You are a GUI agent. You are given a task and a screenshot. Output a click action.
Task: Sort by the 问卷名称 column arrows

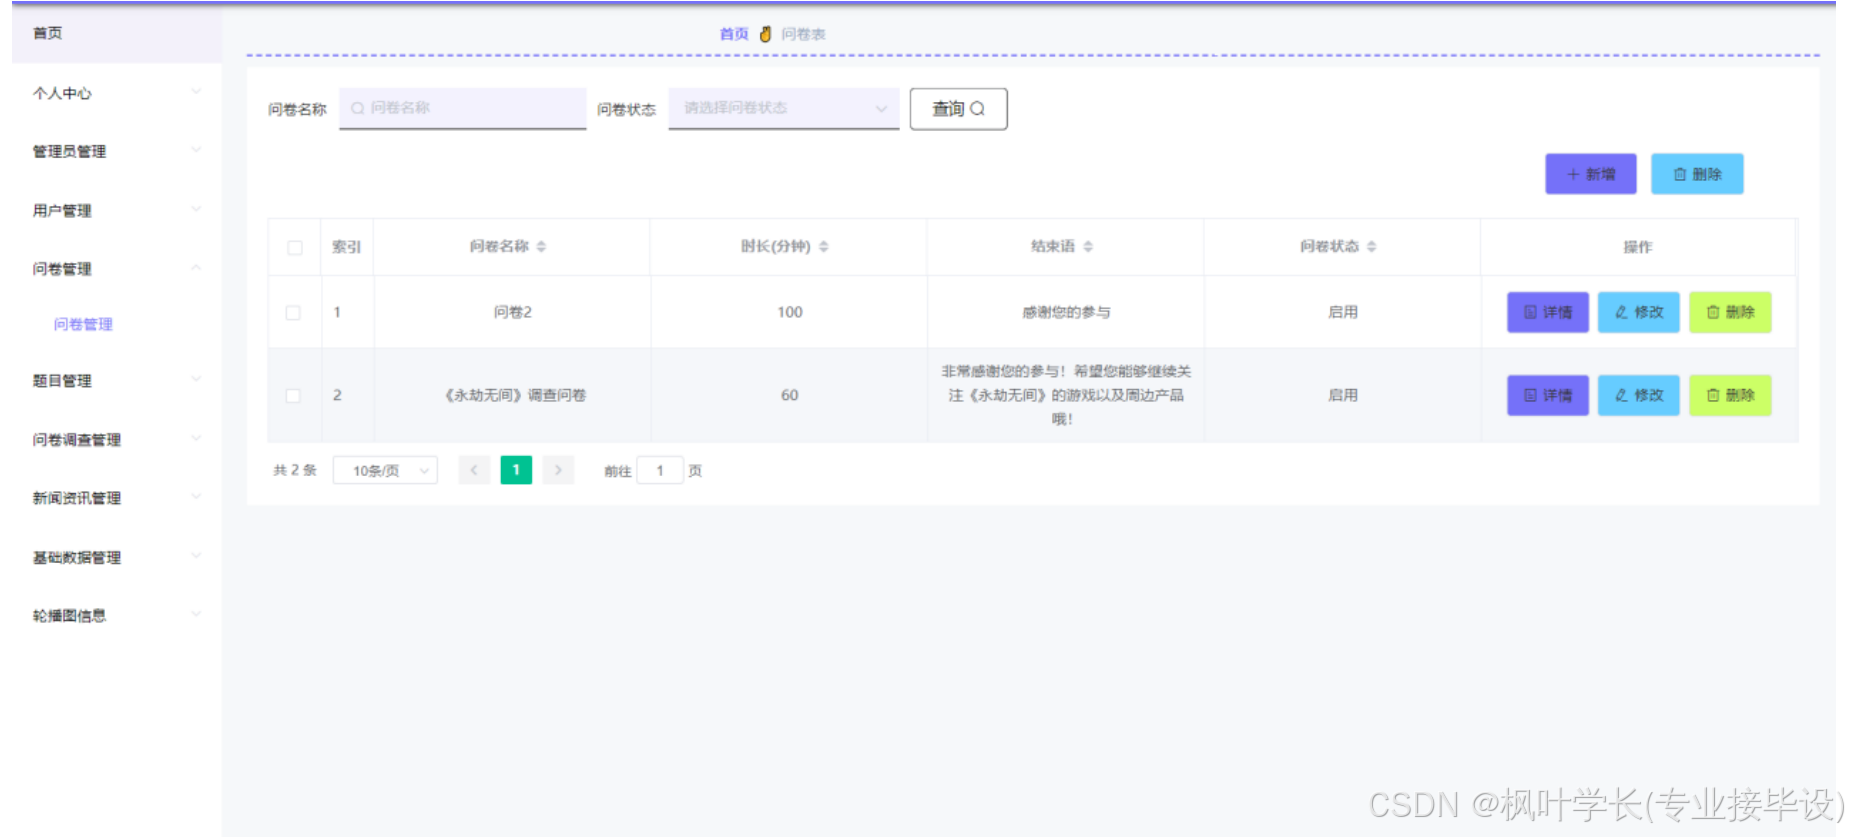point(541,247)
